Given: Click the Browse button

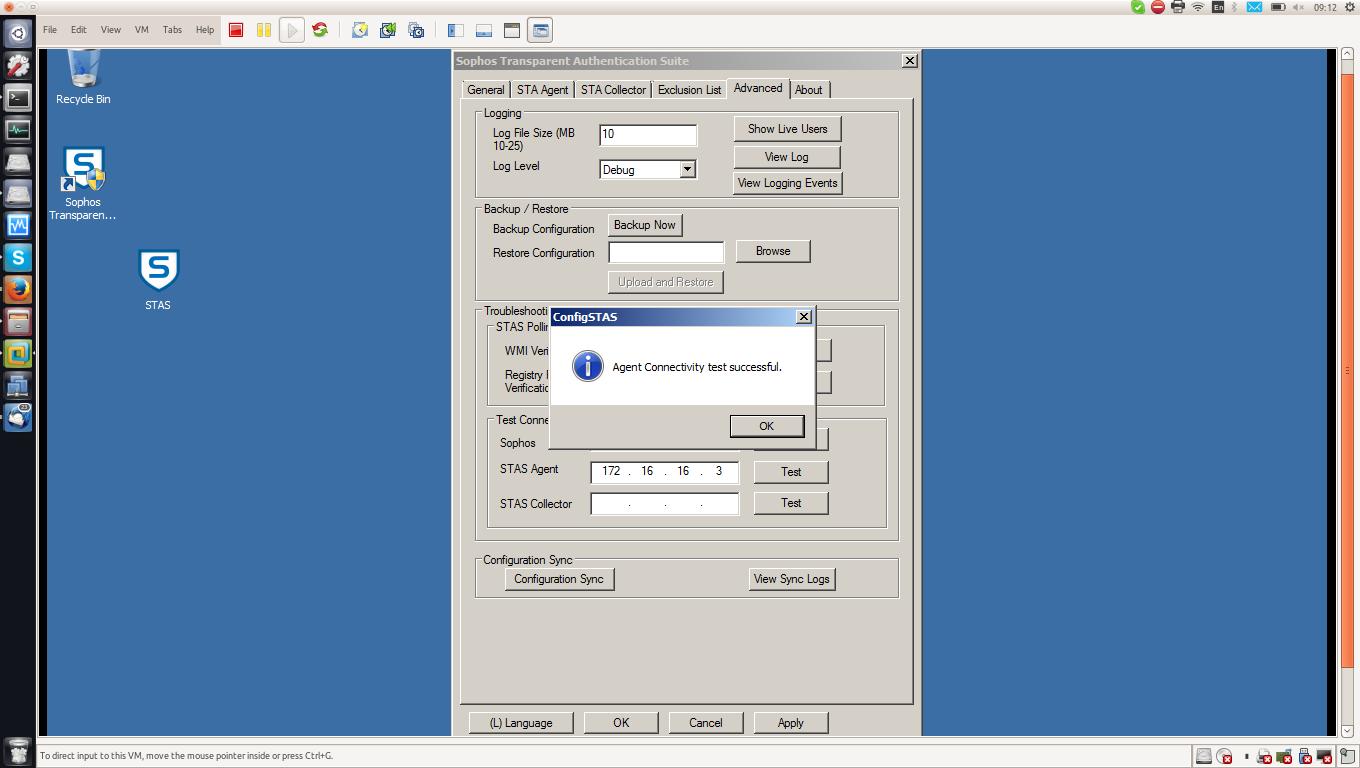Looking at the screenshot, I should tap(773, 251).
